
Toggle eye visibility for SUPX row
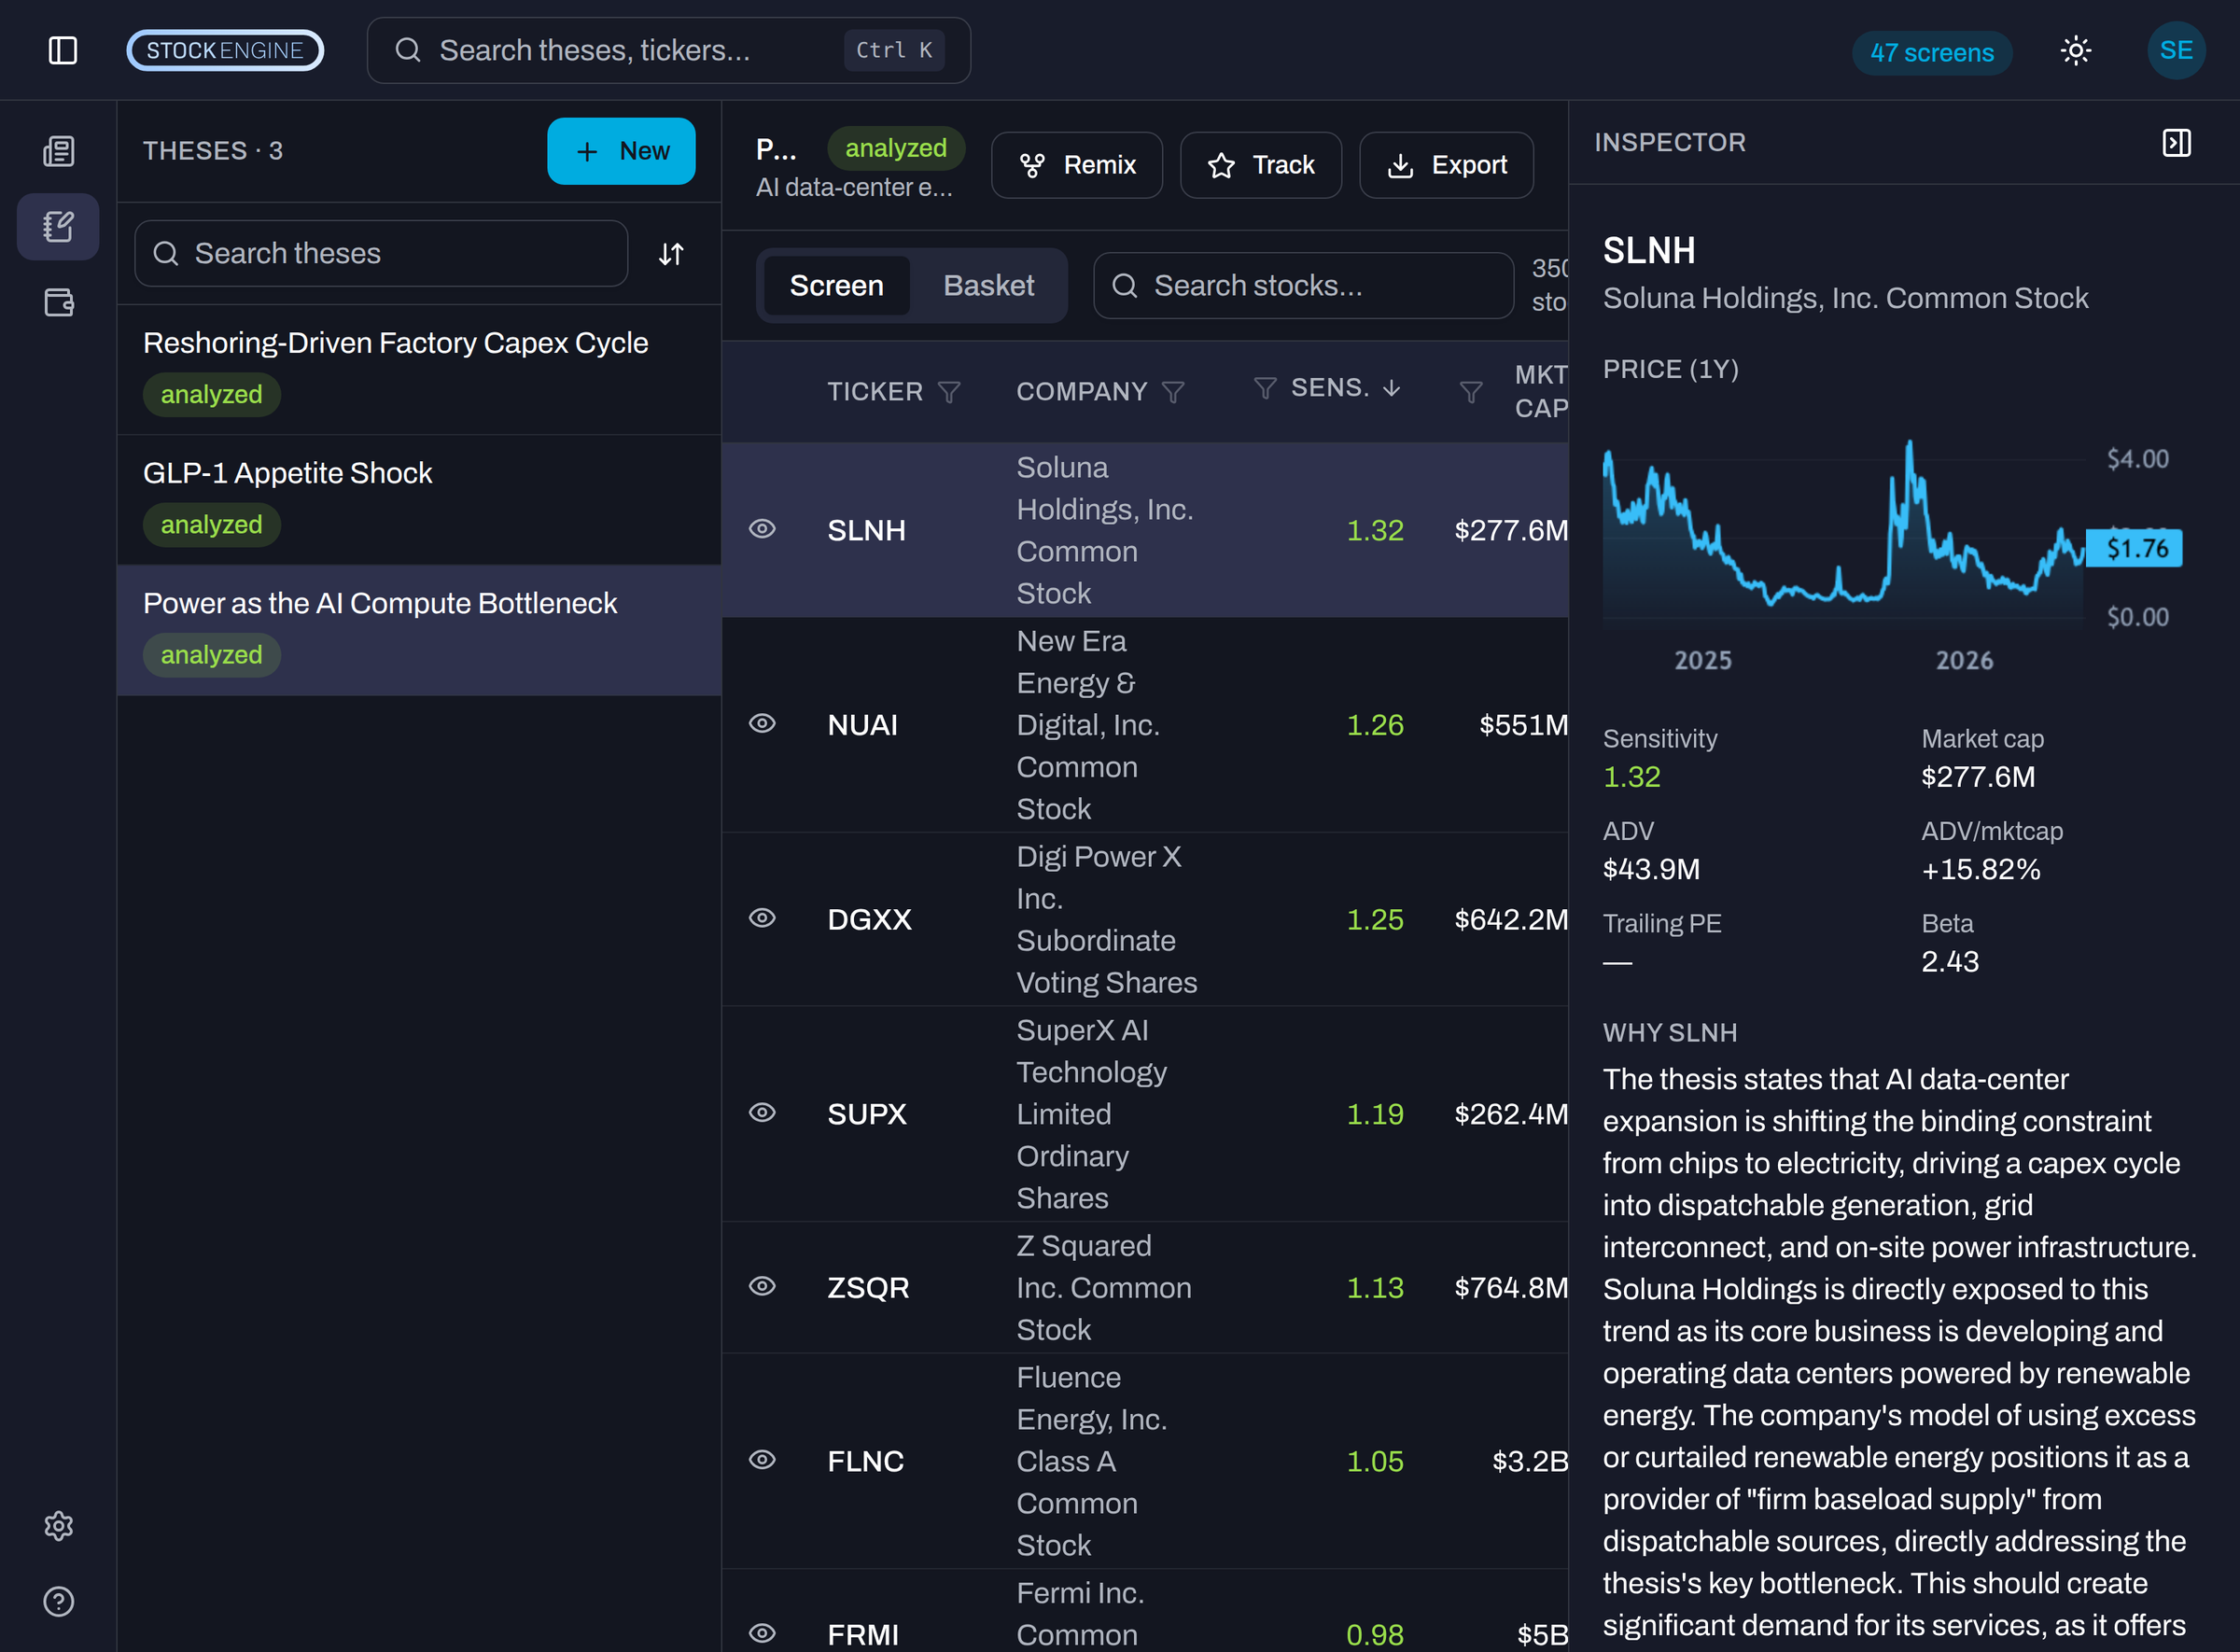click(x=762, y=1113)
